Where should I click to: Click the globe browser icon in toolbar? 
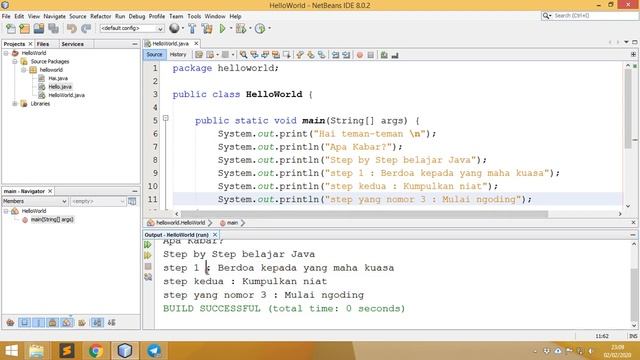(174, 28)
